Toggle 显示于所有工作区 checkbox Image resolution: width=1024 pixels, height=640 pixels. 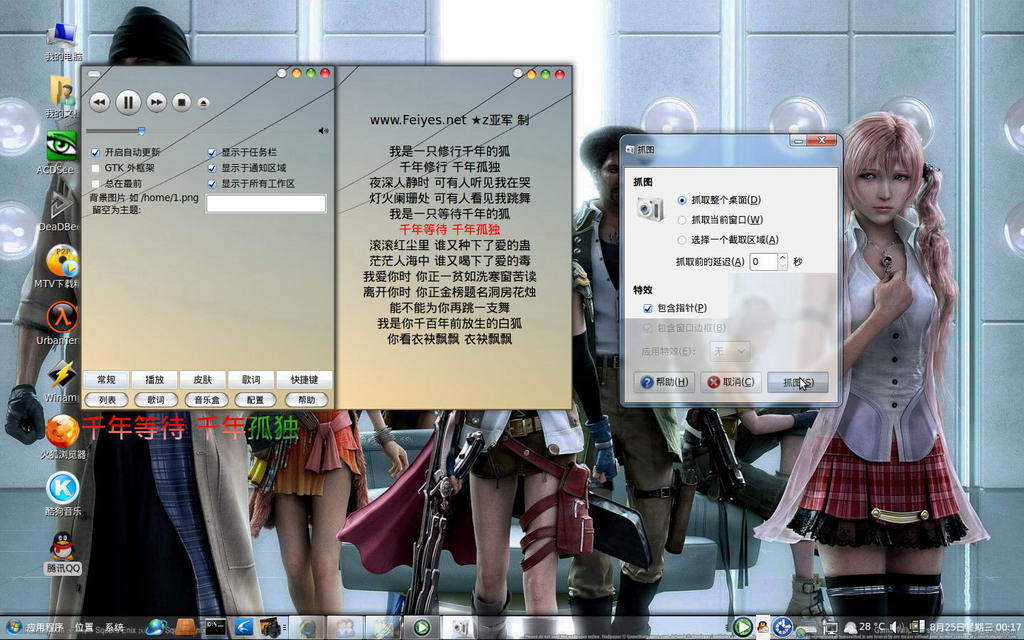pyautogui.click(x=212, y=184)
